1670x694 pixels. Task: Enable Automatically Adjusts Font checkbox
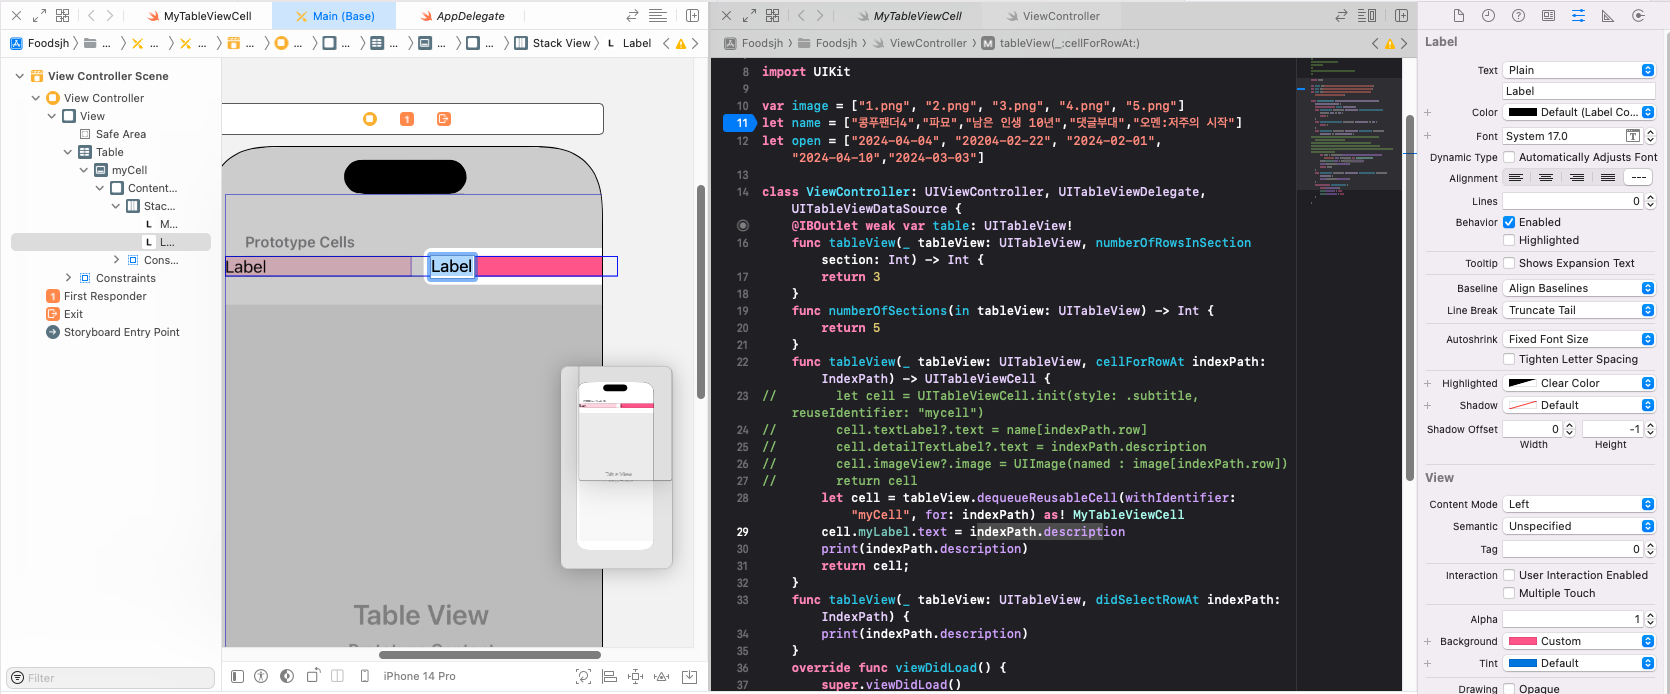coord(1509,157)
